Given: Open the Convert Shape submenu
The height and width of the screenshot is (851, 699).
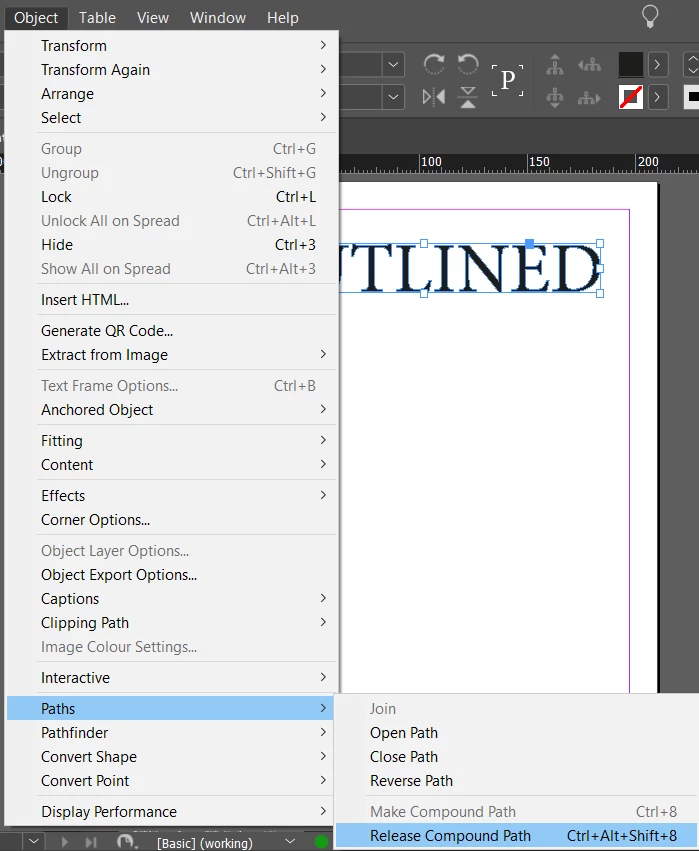Looking at the screenshot, I should pyautogui.click(x=171, y=757).
